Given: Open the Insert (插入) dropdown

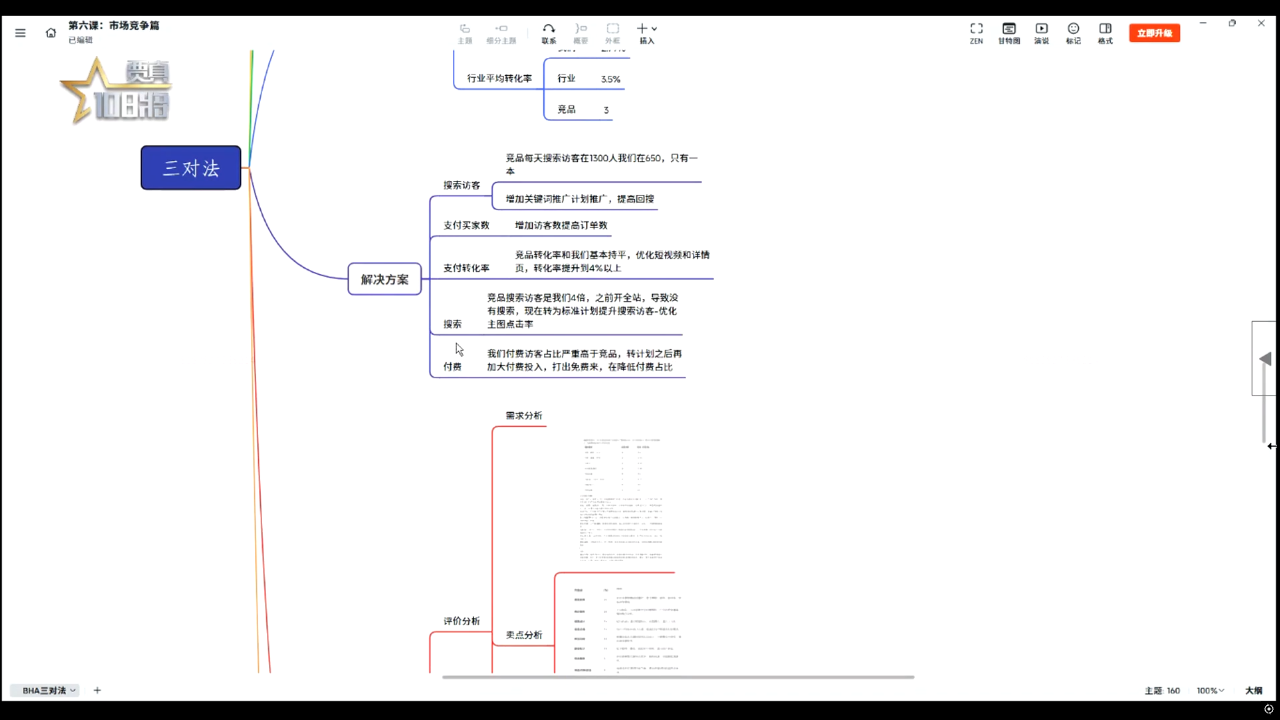Looking at the screenshot, I should pyautogui.click(x=647, y=33).
